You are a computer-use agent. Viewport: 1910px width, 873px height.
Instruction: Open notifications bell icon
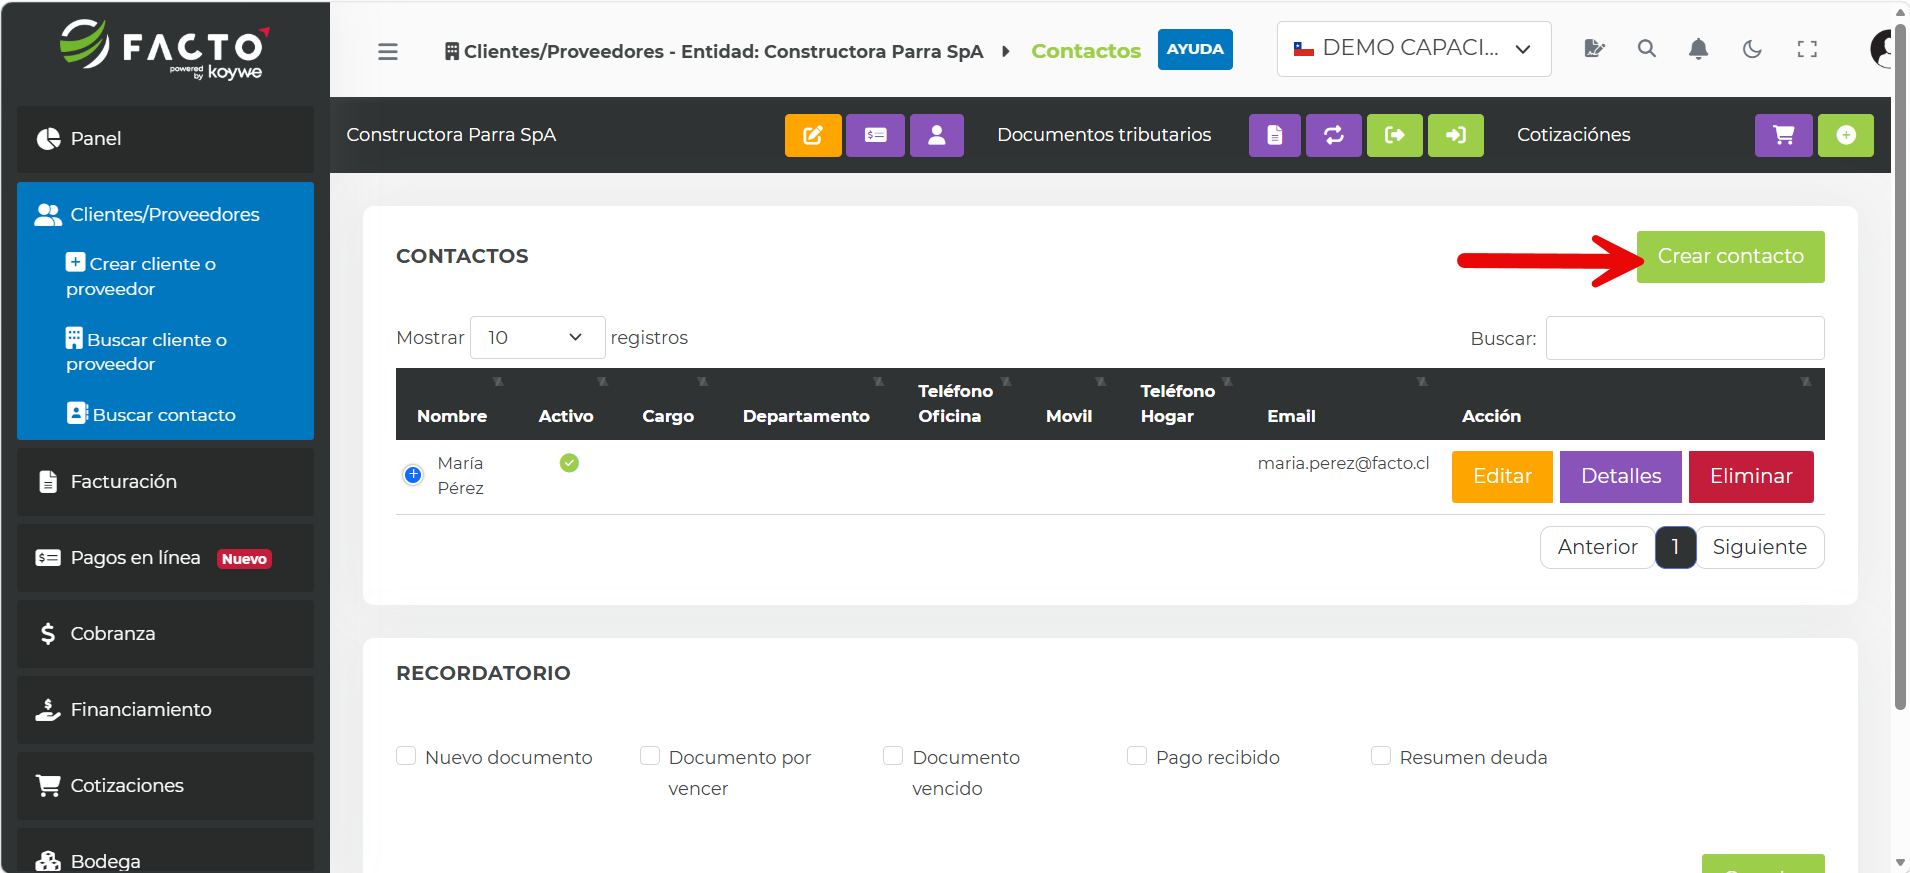1698,48
